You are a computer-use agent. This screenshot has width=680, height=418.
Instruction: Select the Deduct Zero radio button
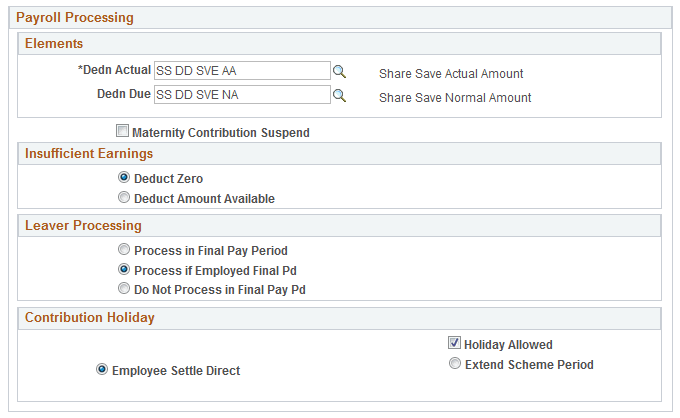[x=124, y=178]
